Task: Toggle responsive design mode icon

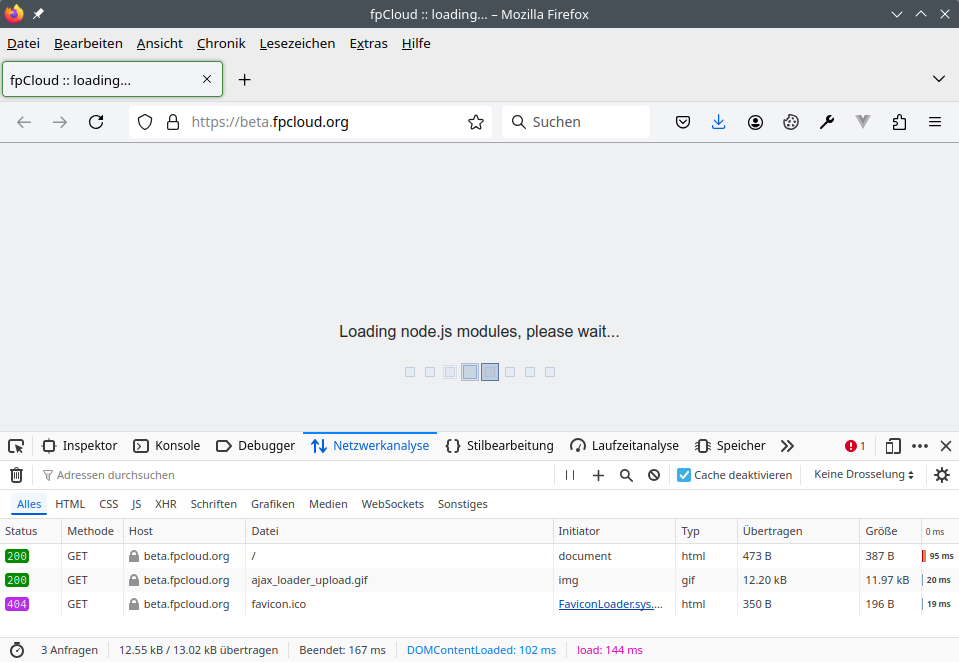Action: [x=893, y=446]
